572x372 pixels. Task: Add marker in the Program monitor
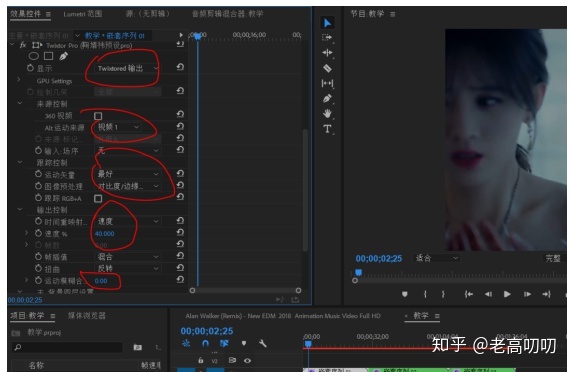click(405, 294)
